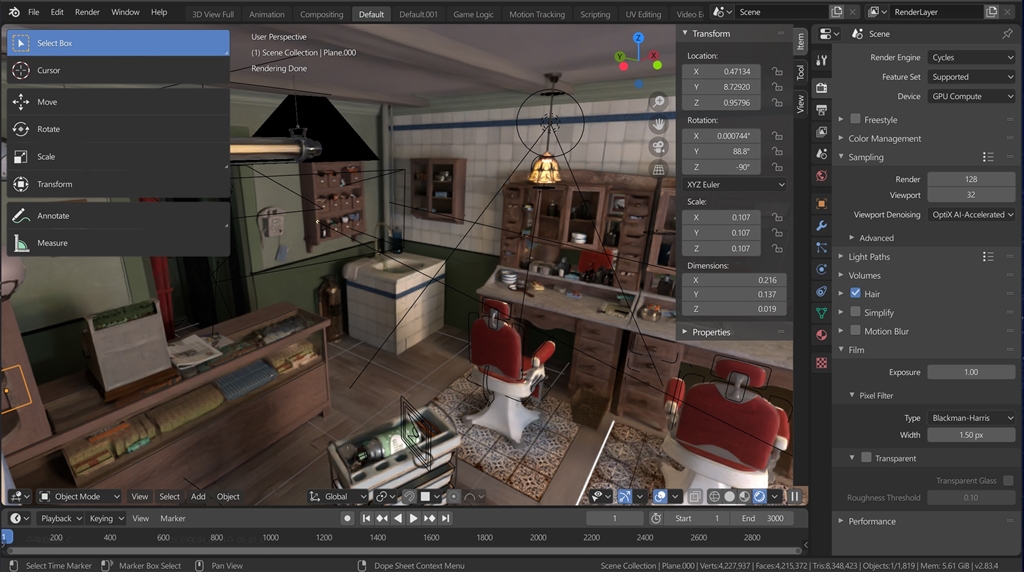
Task: Click the Exposure value slider
Action: pyautogui.click(x=970, y=372)
